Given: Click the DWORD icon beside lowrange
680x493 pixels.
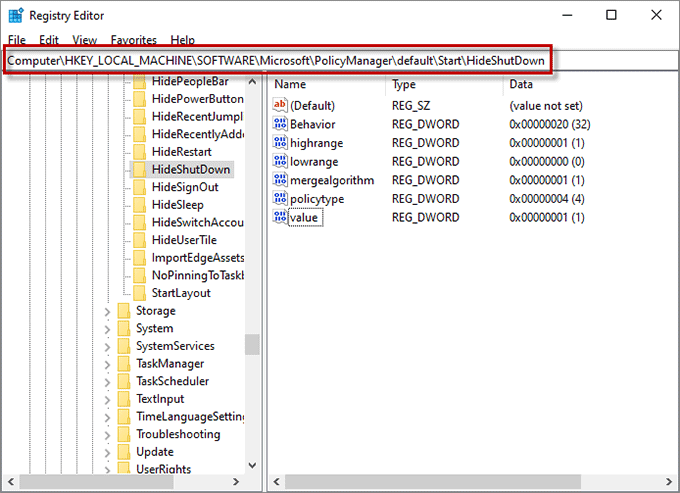Looking at the screenshot, I should [280, 161].
